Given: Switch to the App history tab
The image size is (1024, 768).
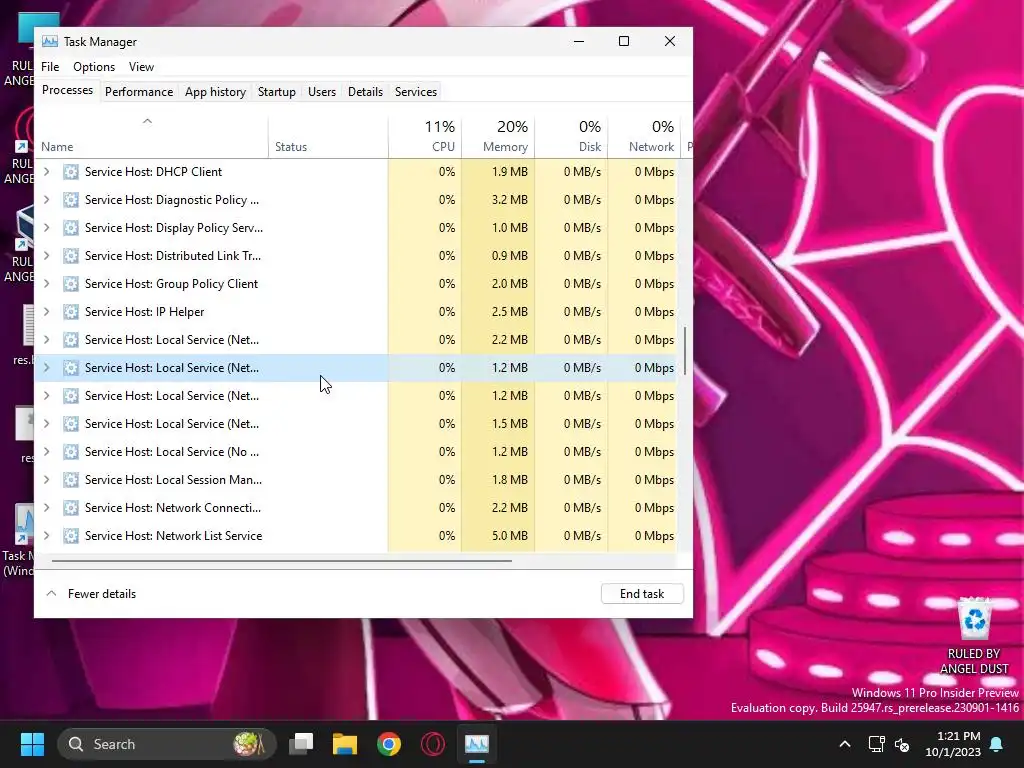Looking at the screenshot, I should point(216,91).
